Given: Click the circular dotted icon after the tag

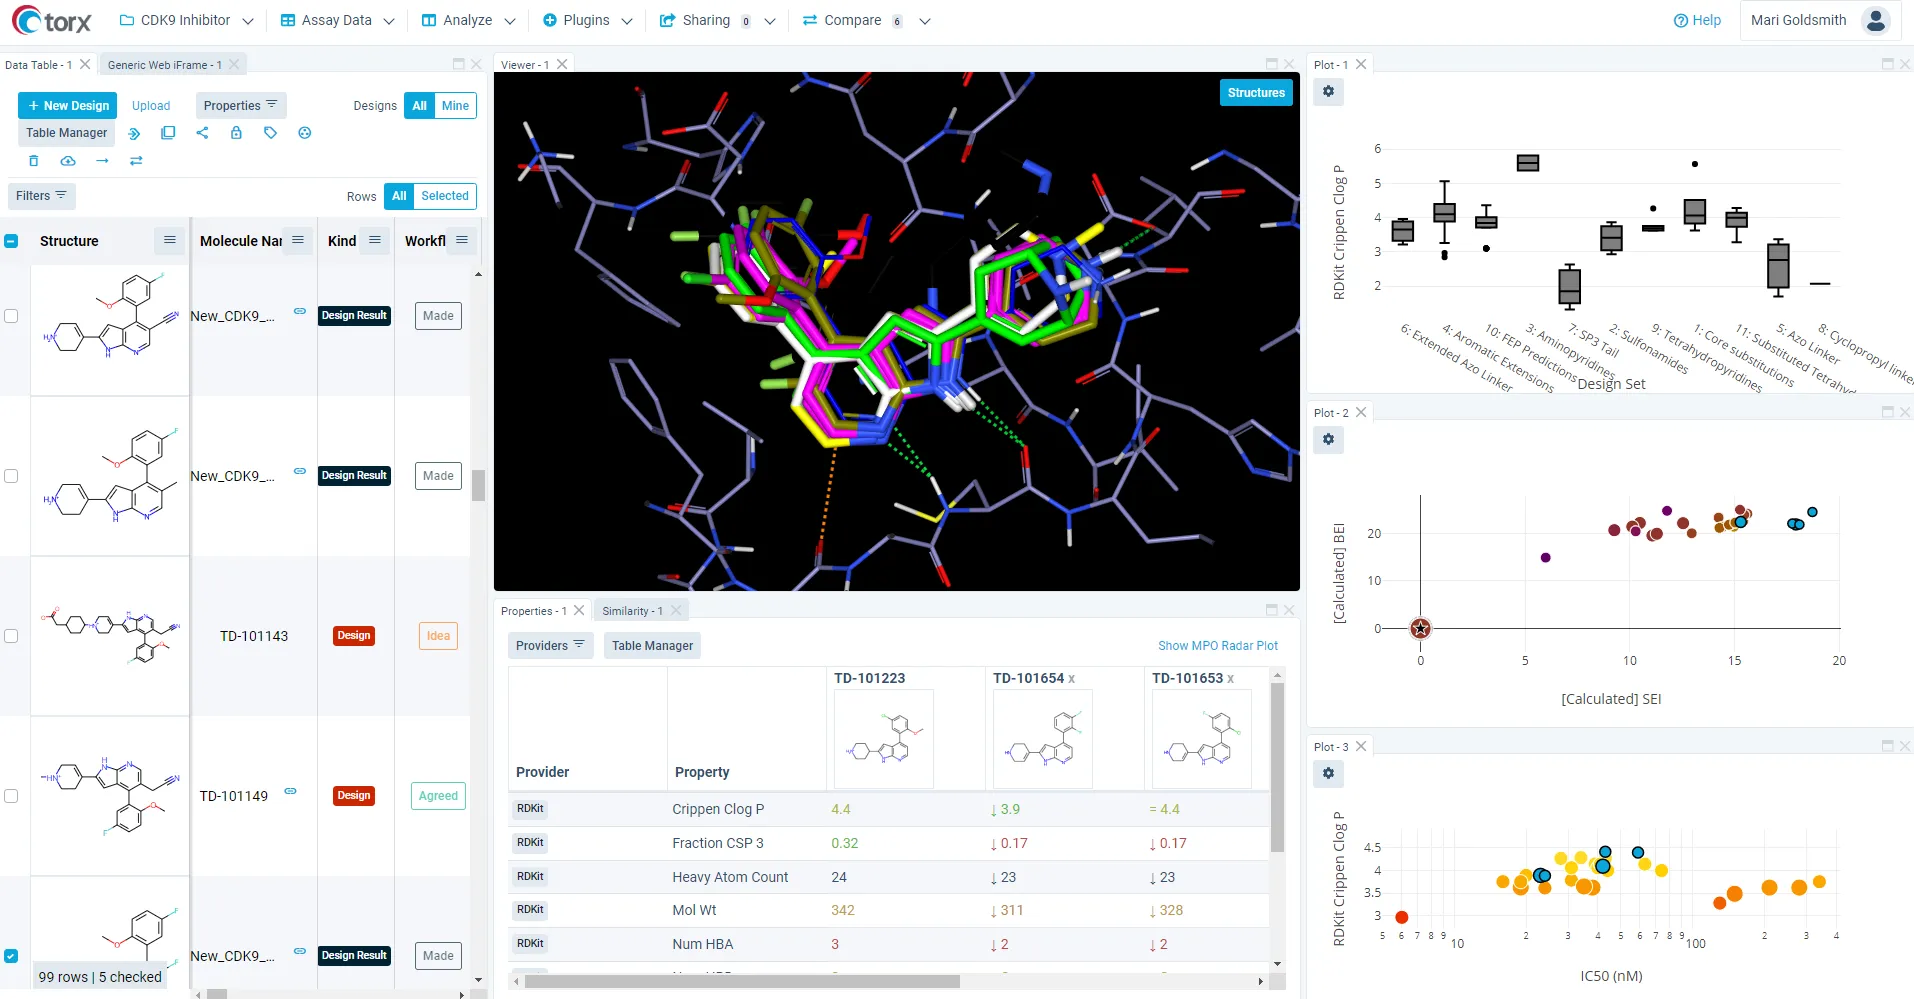Looking at the screenshot, I should point(305,133).
